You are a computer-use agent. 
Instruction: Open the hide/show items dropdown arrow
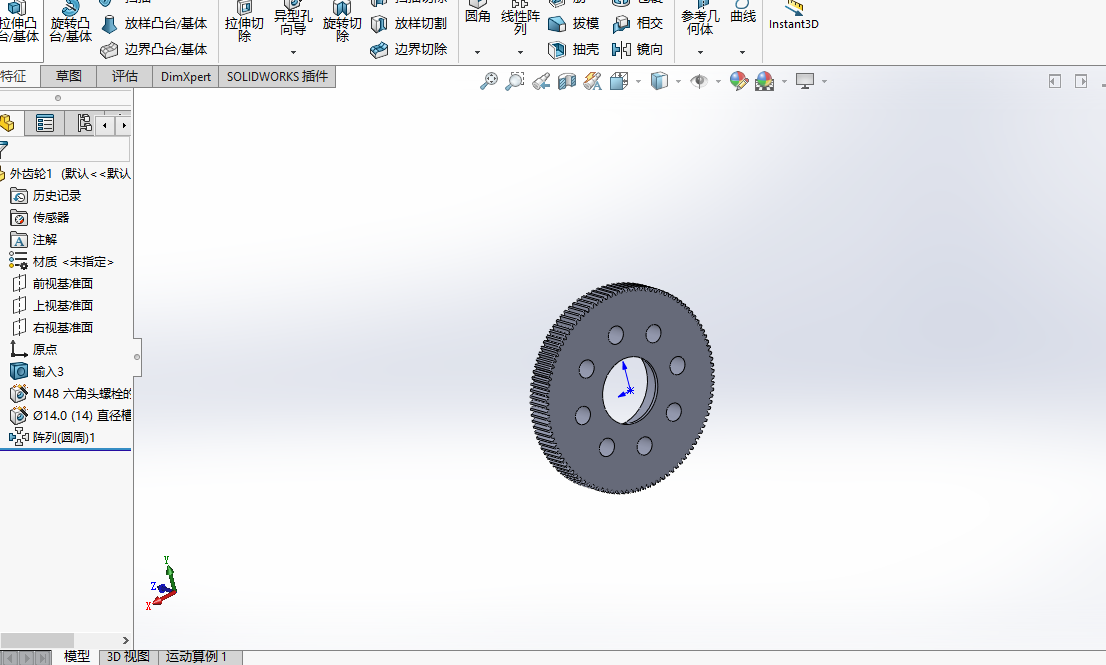[718, 82]
